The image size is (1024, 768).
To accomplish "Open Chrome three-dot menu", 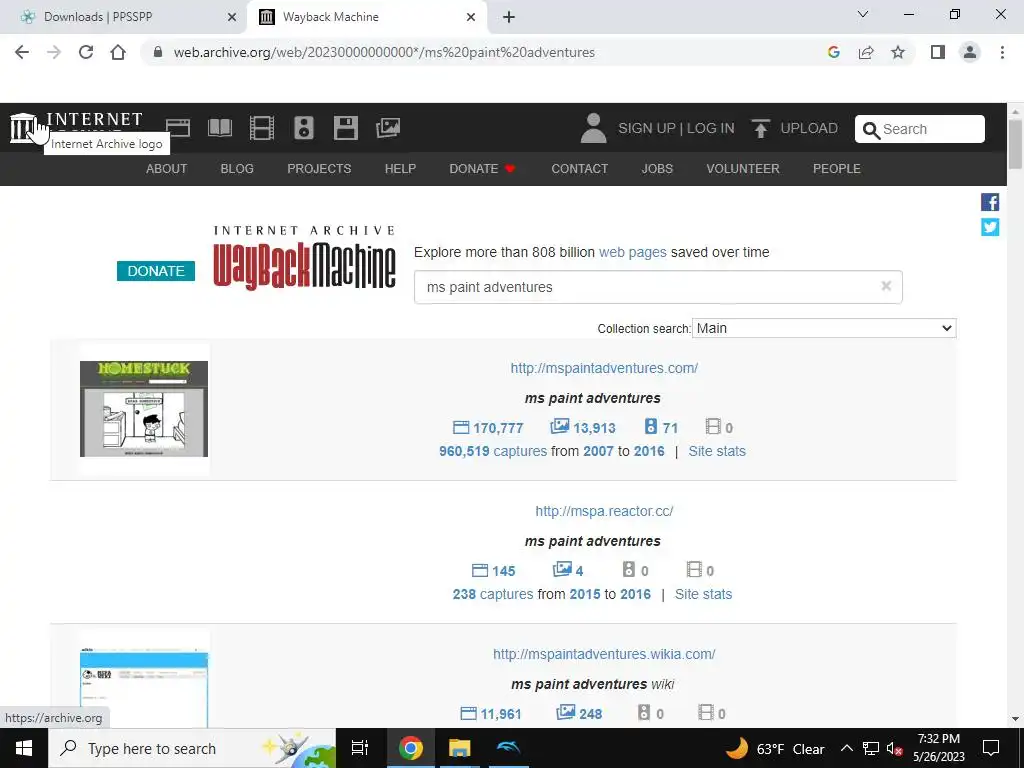I will tap(1002, 52).
